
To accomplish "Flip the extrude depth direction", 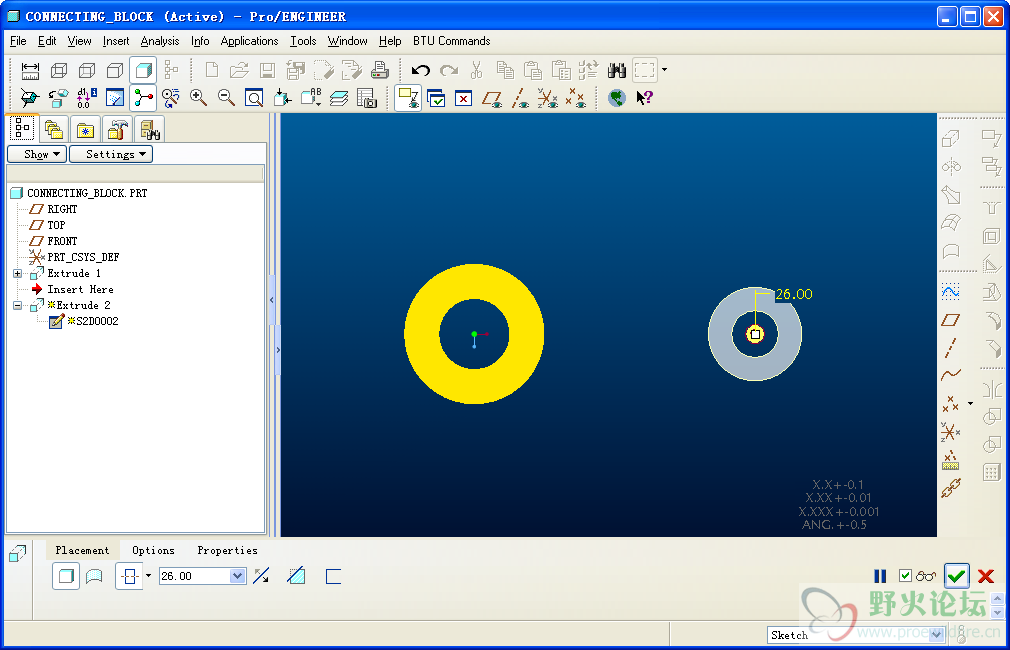I will pos(262,576).
